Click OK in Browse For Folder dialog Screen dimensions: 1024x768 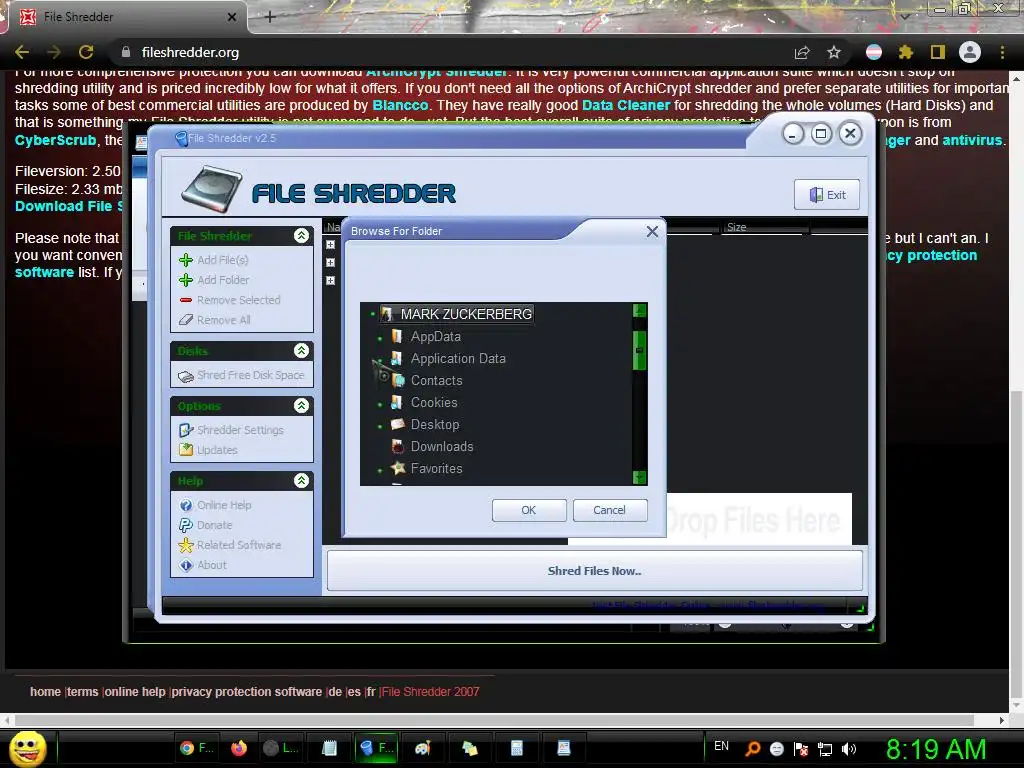[529, 510]
